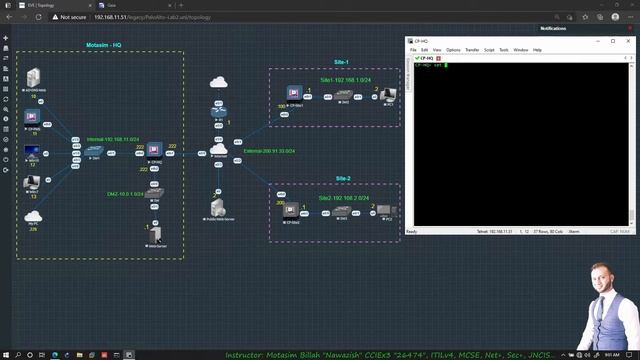The height and width of the screenshot is (360, 640).
Task: Select the DMZ switch node
Action: tap(154, 193)
